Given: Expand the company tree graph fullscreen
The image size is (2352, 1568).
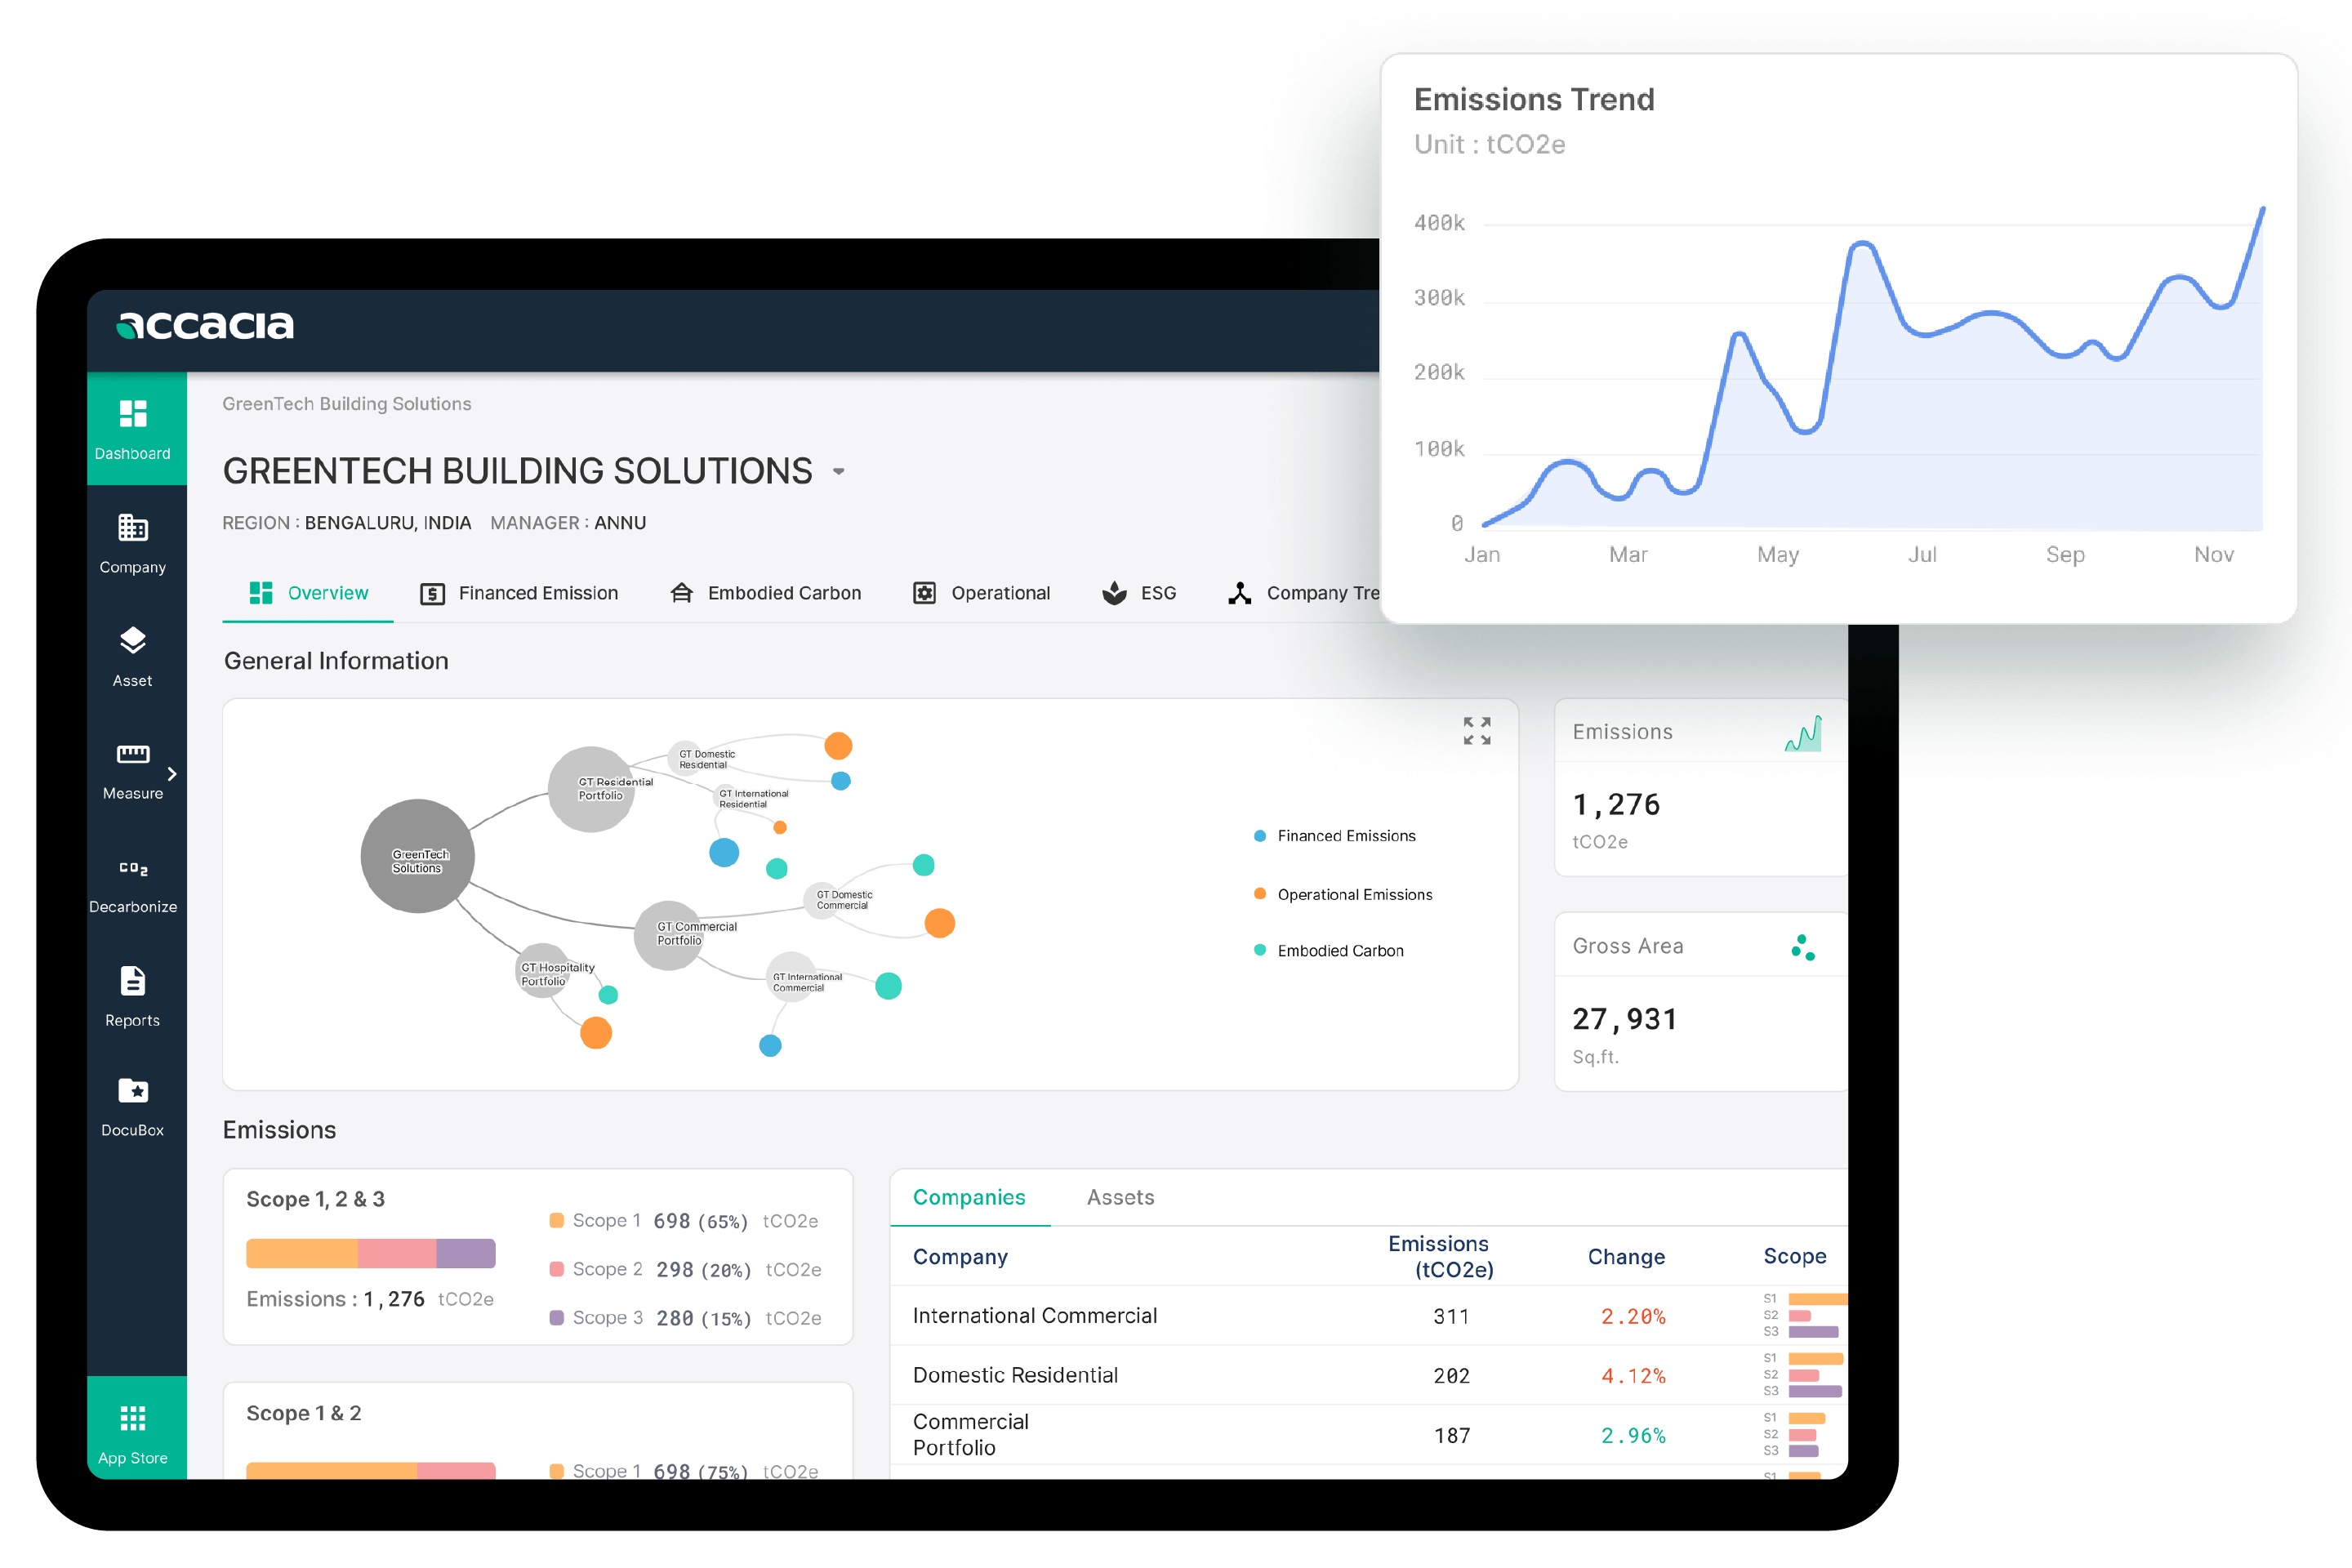Looking at the screenshot, I should click(x=1477, y=731).
